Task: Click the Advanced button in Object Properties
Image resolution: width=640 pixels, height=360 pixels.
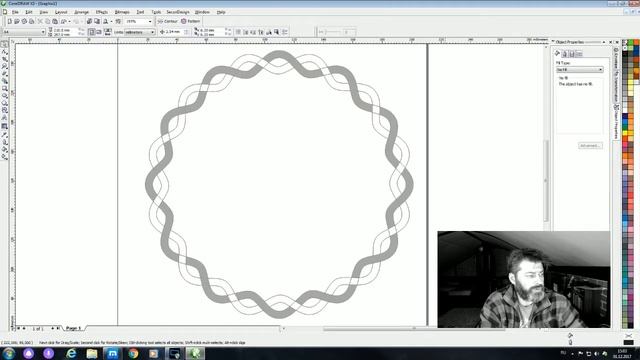Action: click(590, 146)
